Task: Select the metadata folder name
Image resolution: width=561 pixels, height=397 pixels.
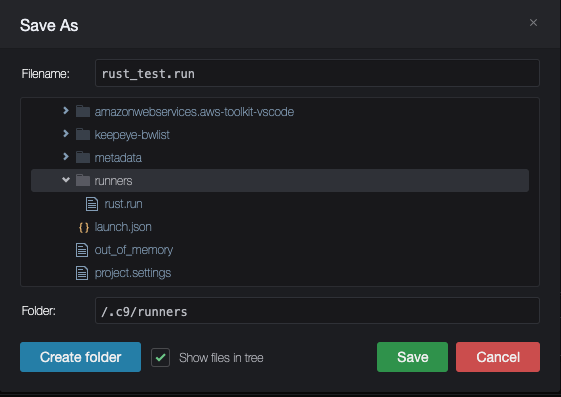Action: point(118,158)
